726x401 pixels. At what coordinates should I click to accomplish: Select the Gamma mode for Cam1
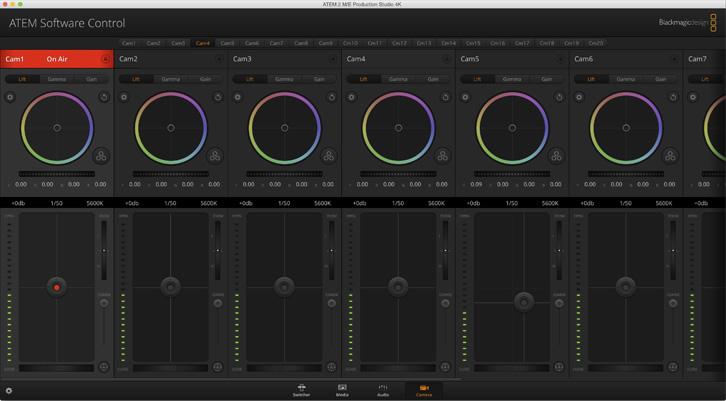tap(57, 79)
